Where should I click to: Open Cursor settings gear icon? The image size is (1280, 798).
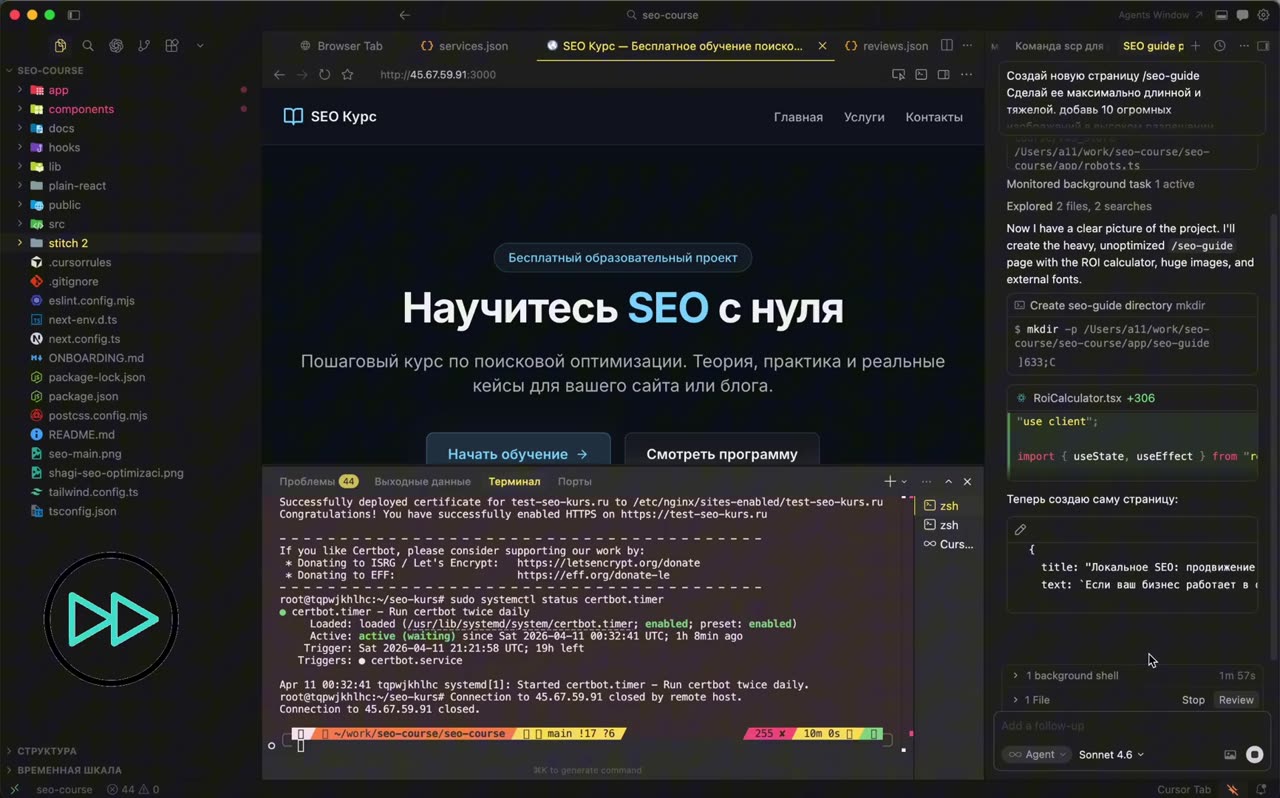(1263, 15)
